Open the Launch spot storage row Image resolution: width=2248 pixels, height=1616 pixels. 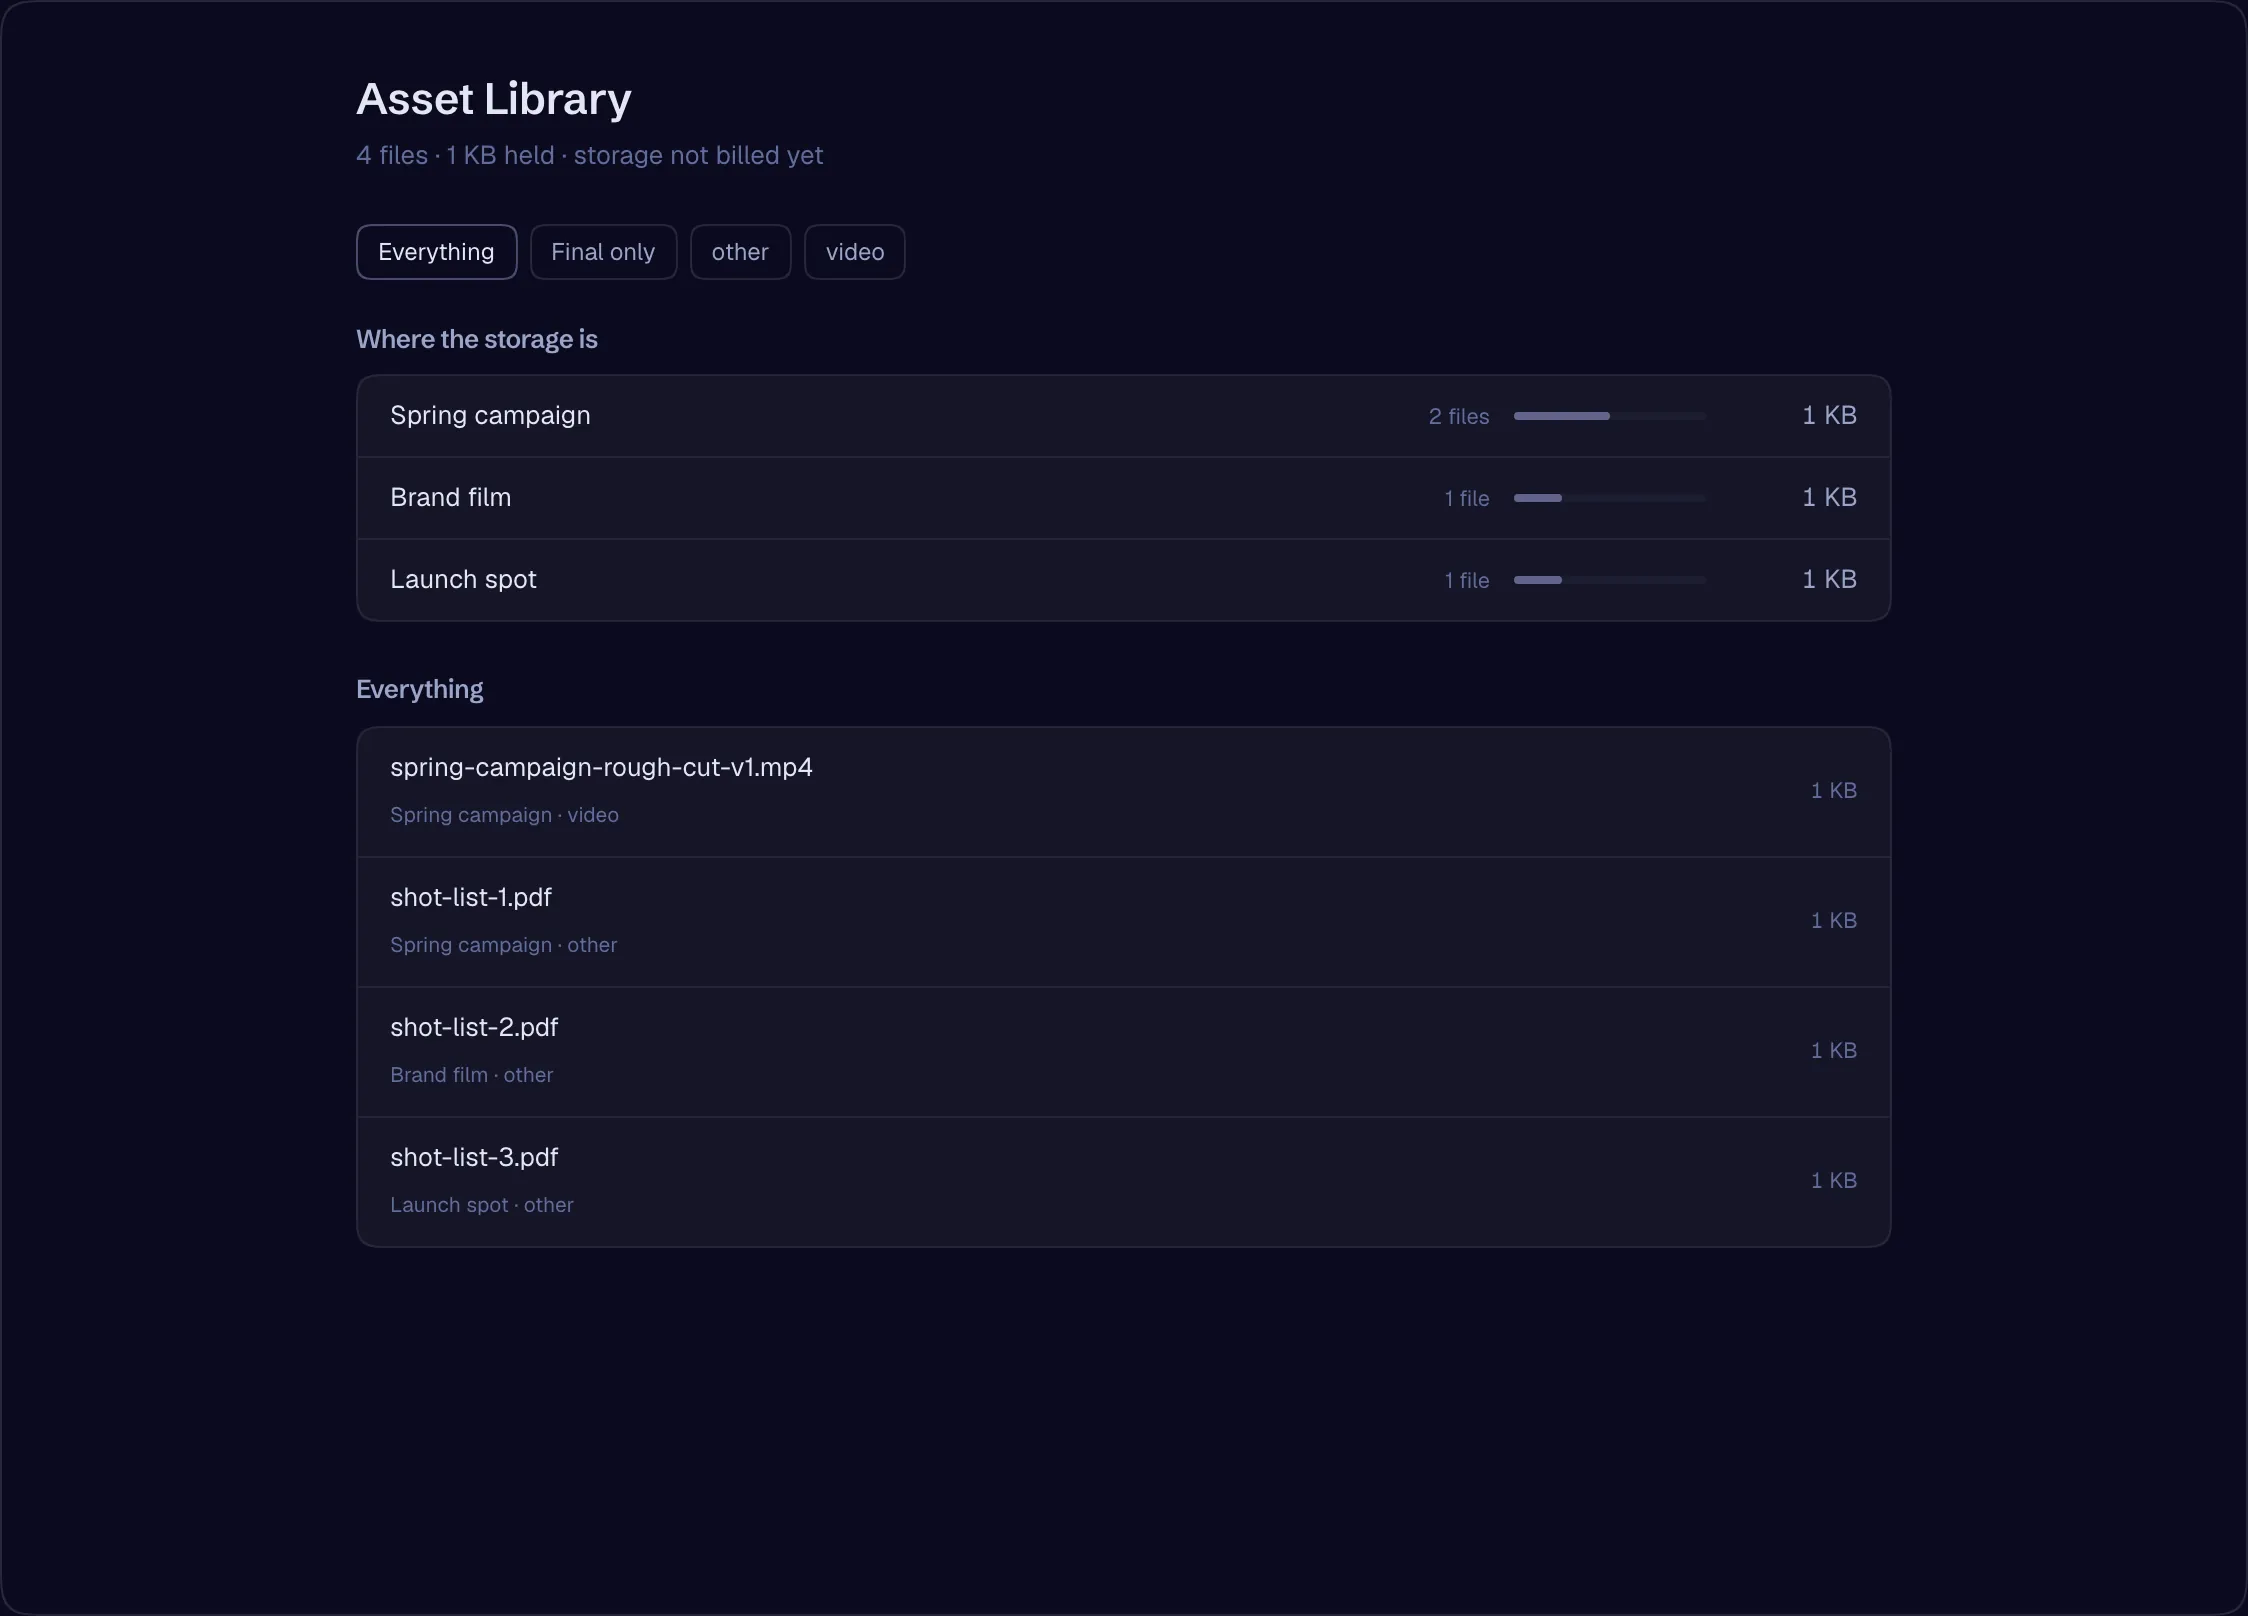[1123, 580]
